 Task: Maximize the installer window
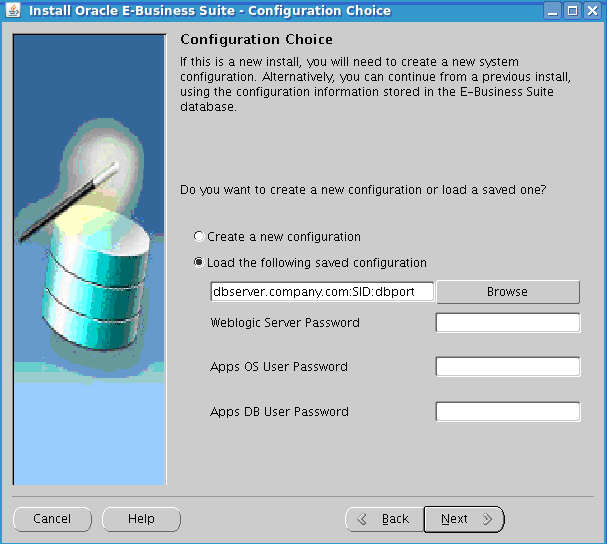573,10
